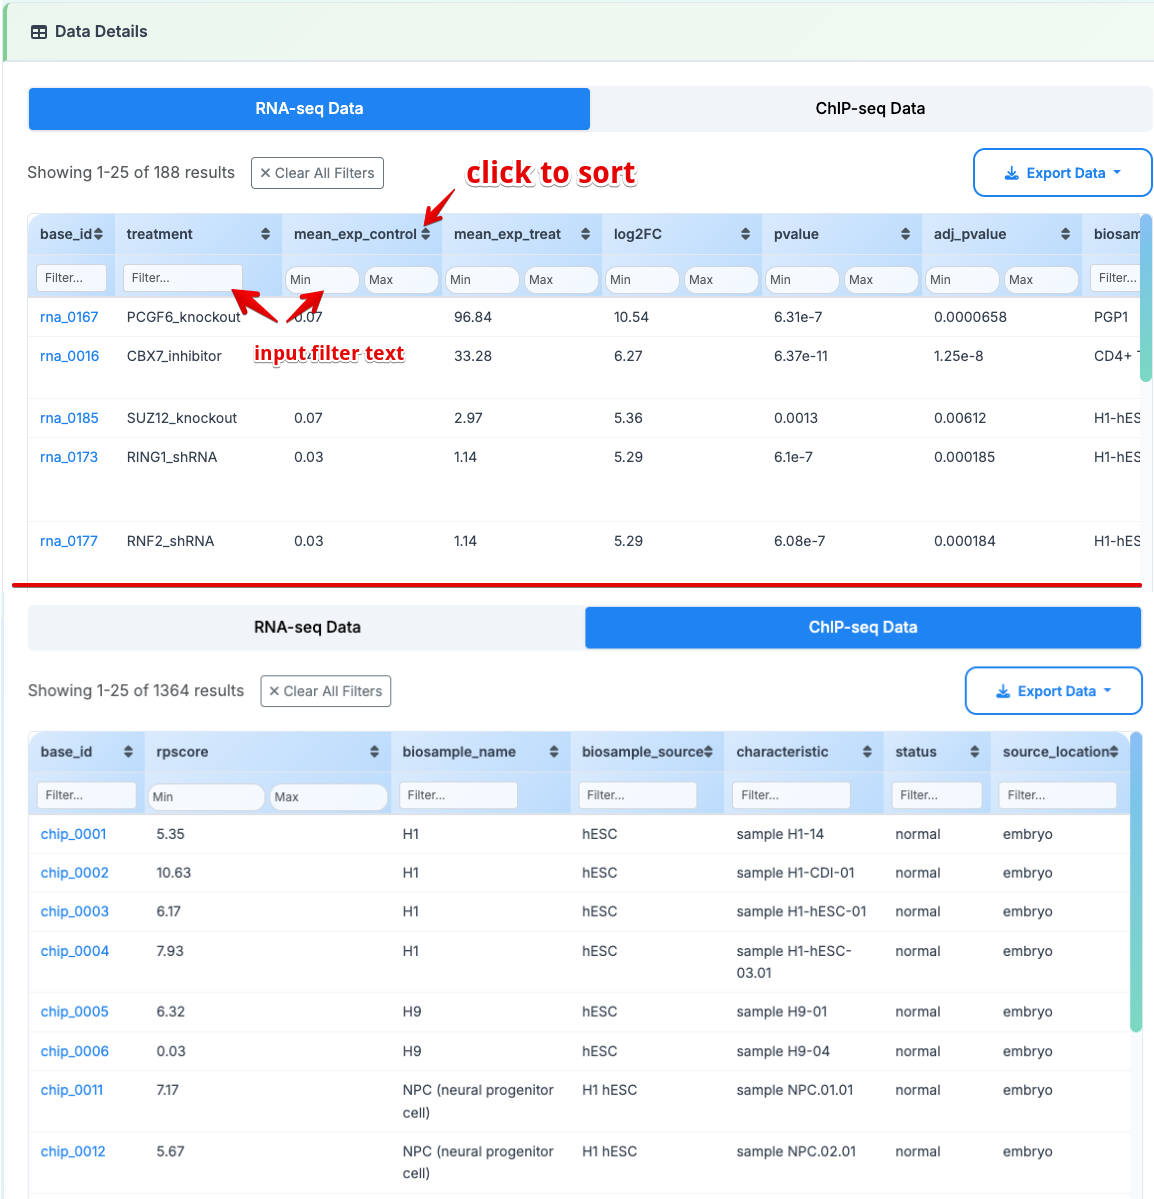The height and width of the screenshot is (1199, 1154).
Task: Toggle sorting for the status column
Action: point(975,751)
